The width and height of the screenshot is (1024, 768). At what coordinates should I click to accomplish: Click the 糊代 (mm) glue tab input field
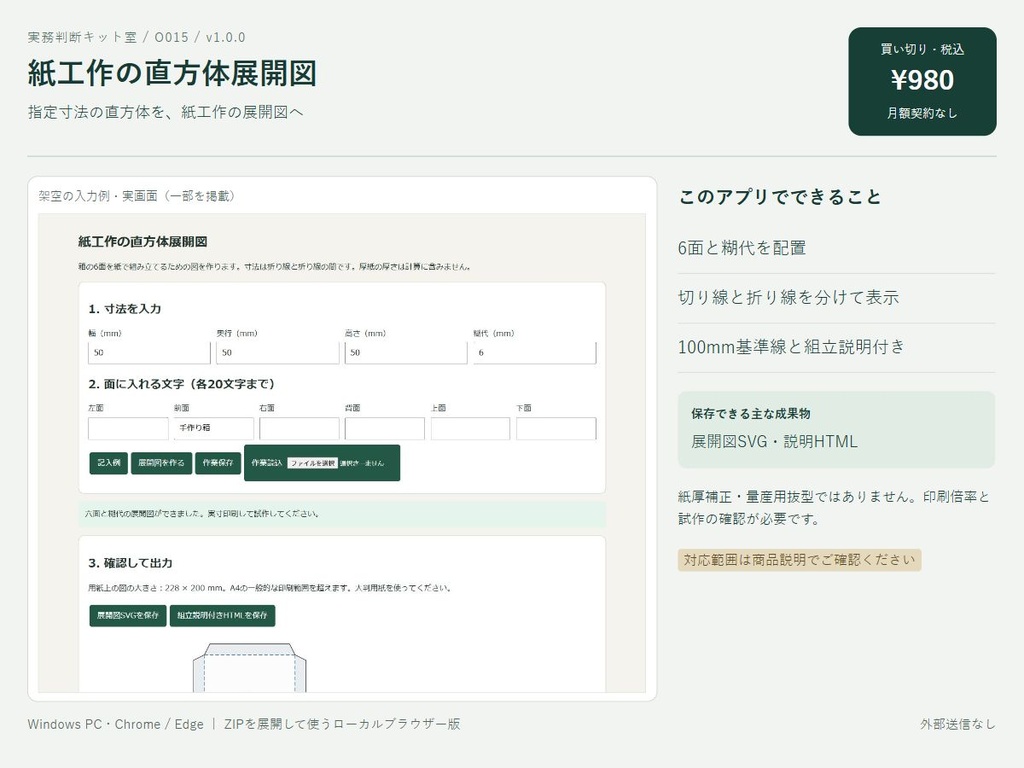pyautogui.click(x=534, y=353)
